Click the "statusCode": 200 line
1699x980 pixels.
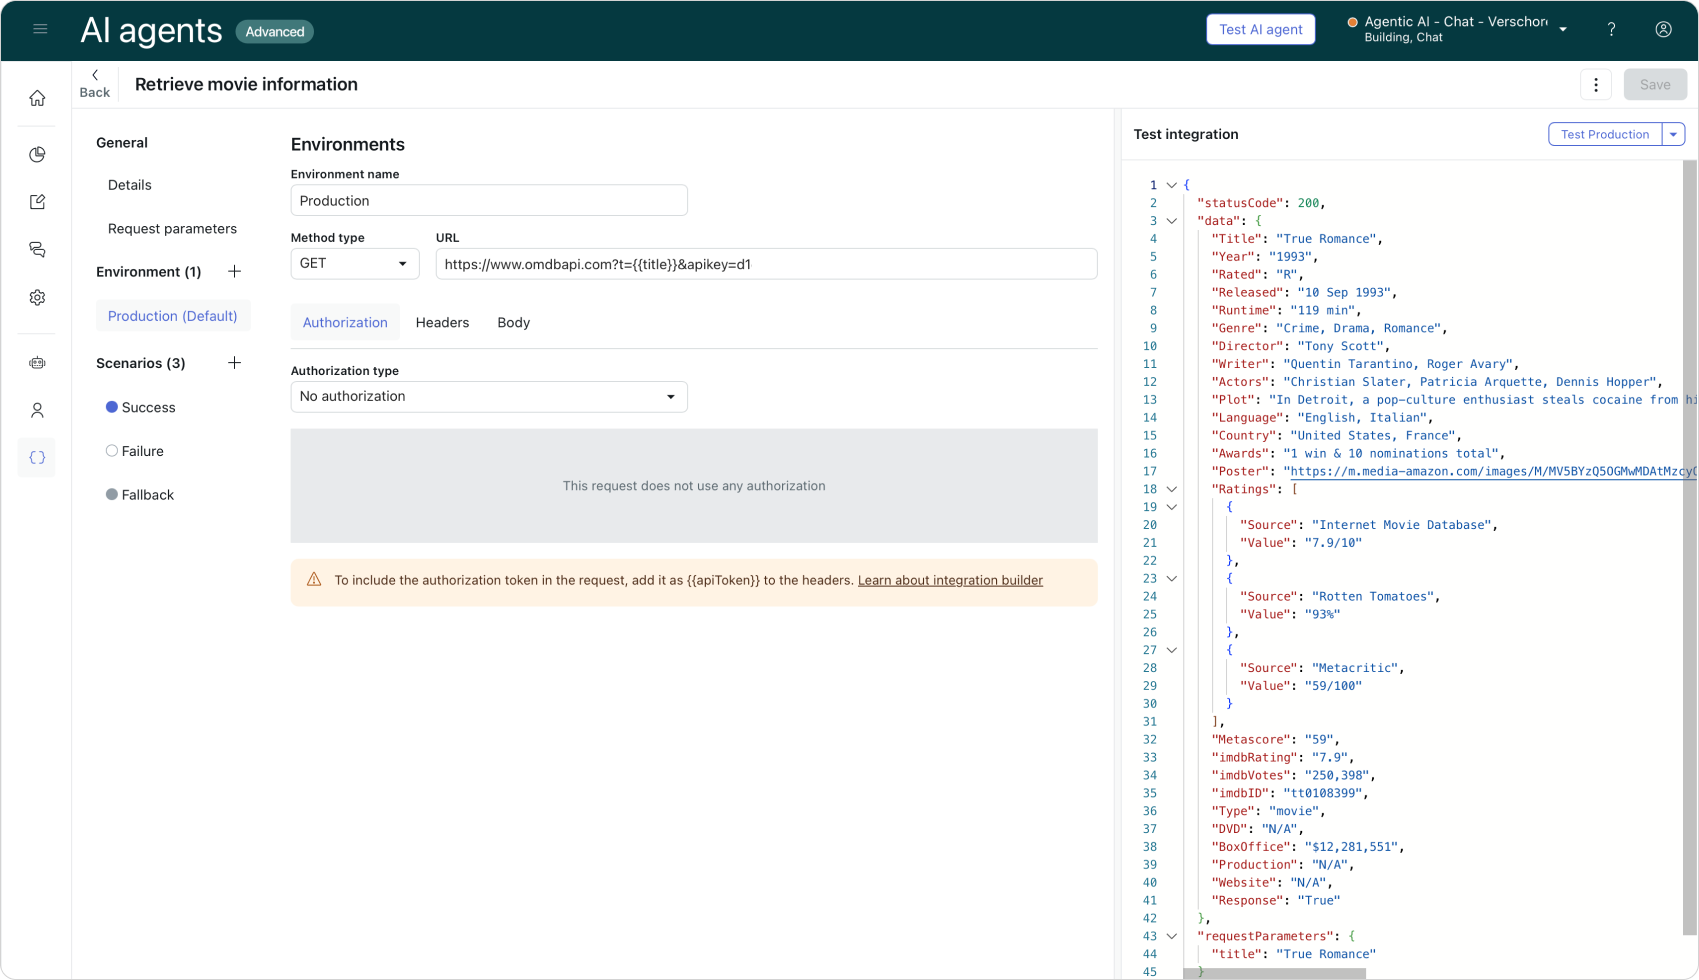click(x=1261, y=203)
